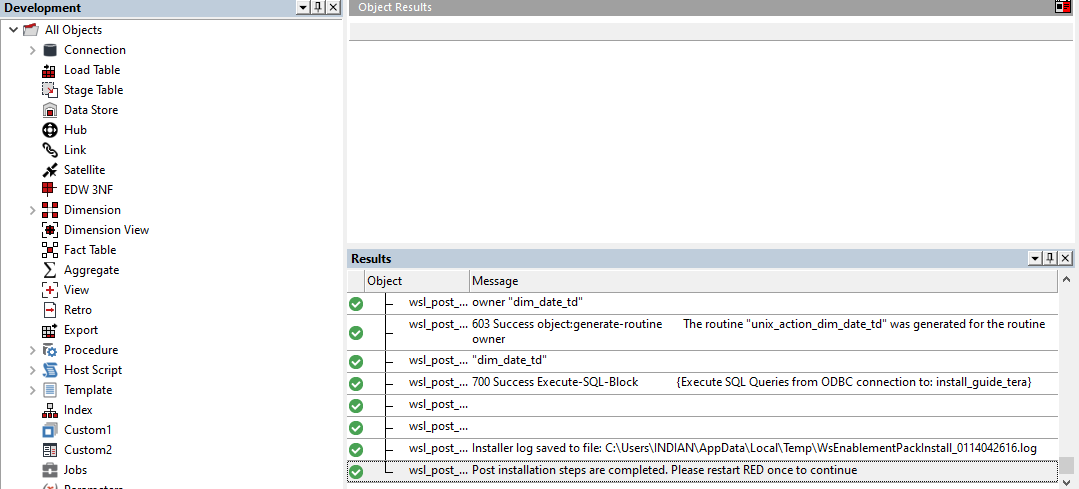Viewport: 1079px width, 489px height.
Task: Click the Jobs briefcase icon
Action: (50, 470)
